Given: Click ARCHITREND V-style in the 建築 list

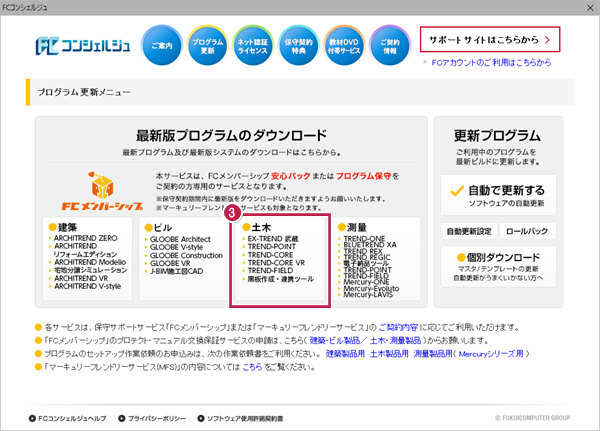Looking at the screenshot, I should click(x=88, y=286).
